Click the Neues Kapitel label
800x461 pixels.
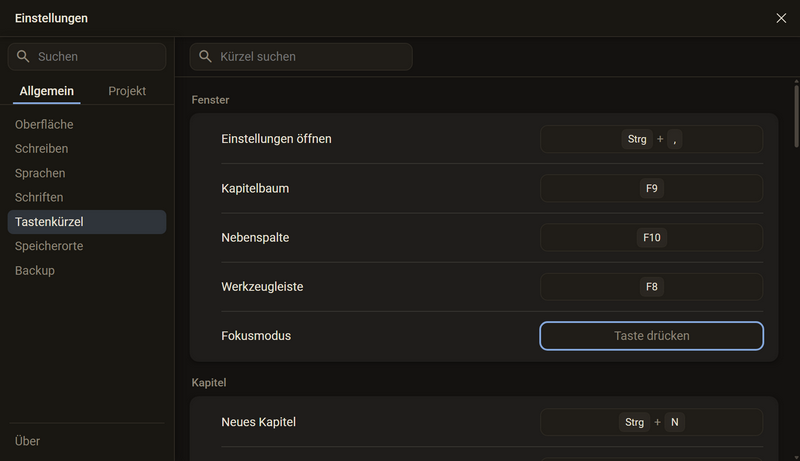point(259,422)
